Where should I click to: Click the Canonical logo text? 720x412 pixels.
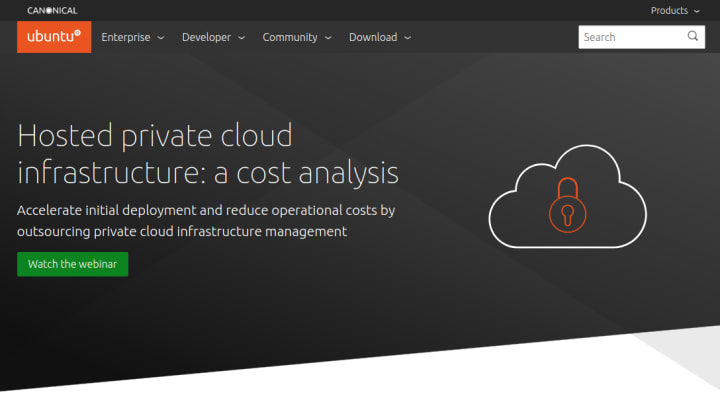52,11
